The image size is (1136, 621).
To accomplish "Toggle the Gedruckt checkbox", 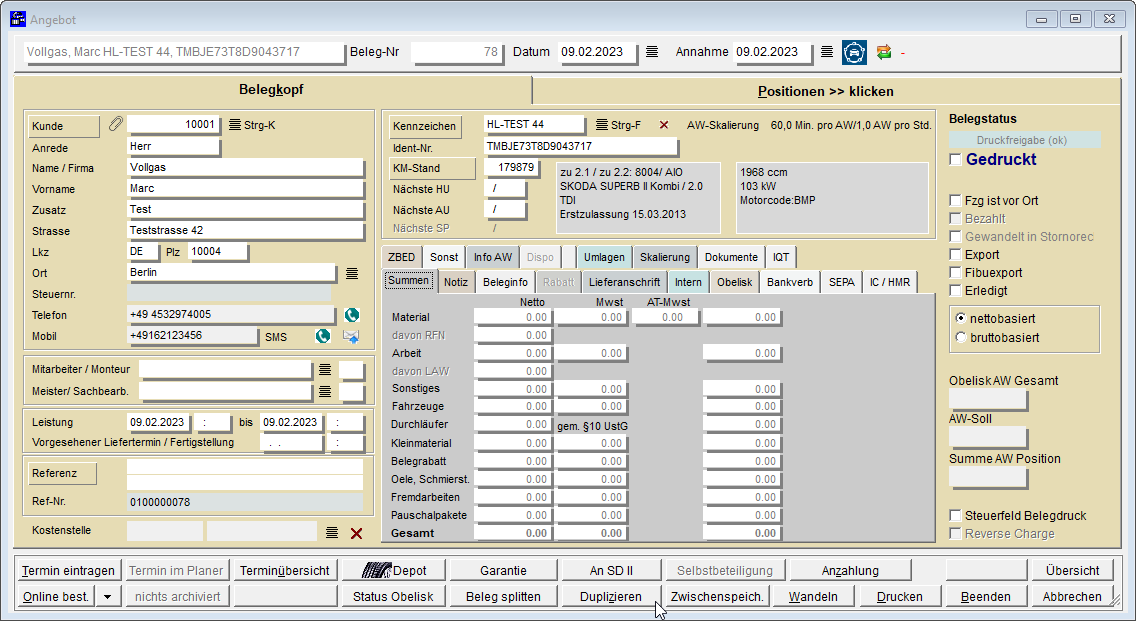I will click(956, 159).
